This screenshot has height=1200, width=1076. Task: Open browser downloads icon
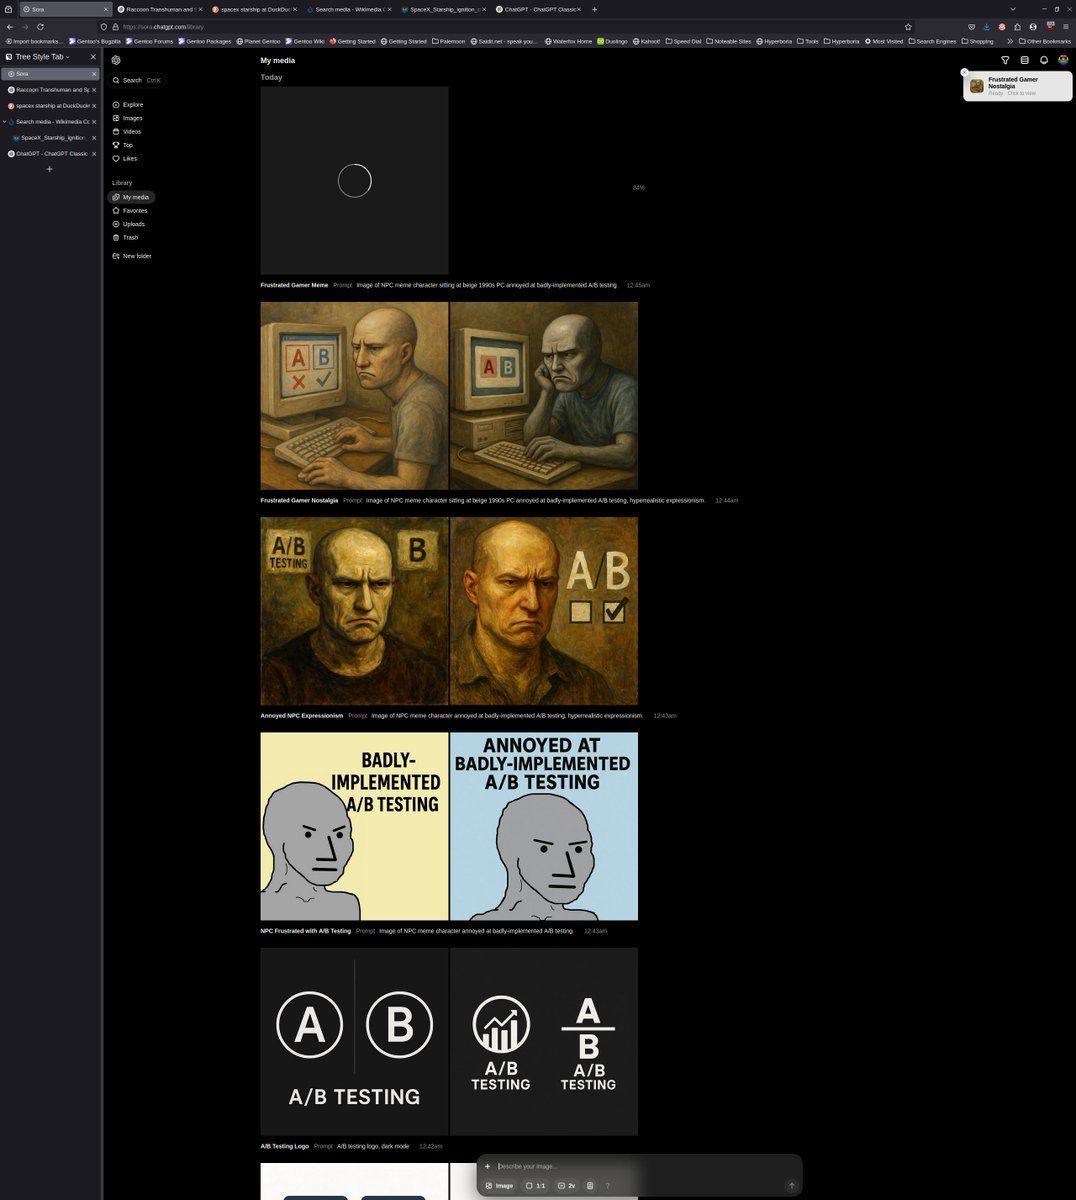tap(986, 27)
